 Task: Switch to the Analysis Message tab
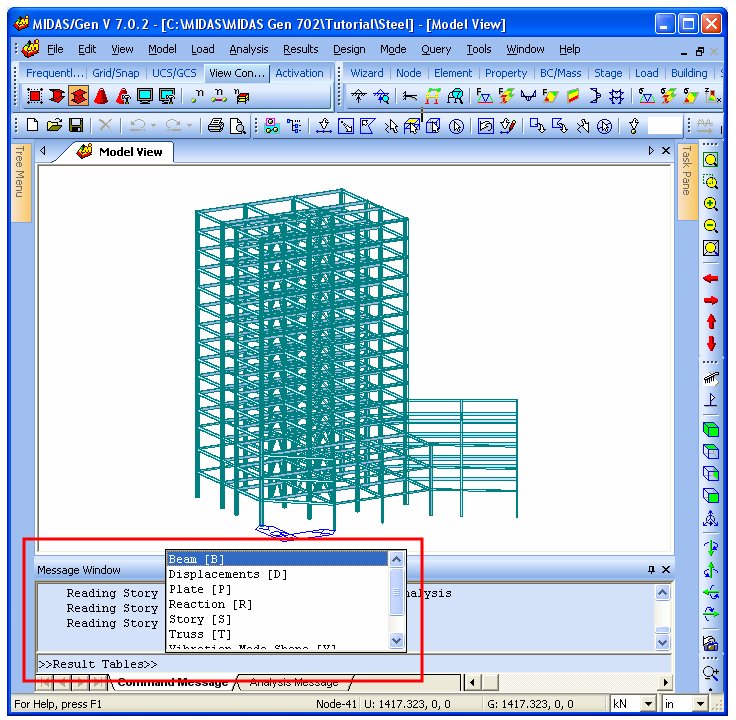(293, 683)
